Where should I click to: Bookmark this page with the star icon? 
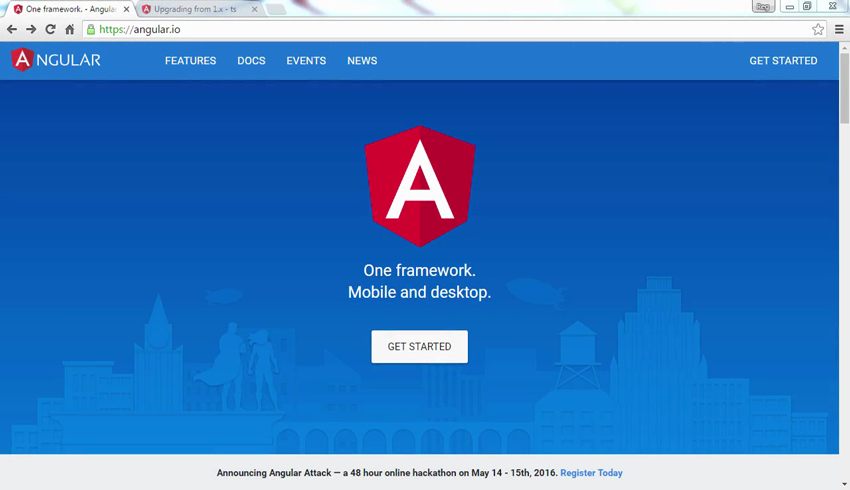click(x=818, y=29)
